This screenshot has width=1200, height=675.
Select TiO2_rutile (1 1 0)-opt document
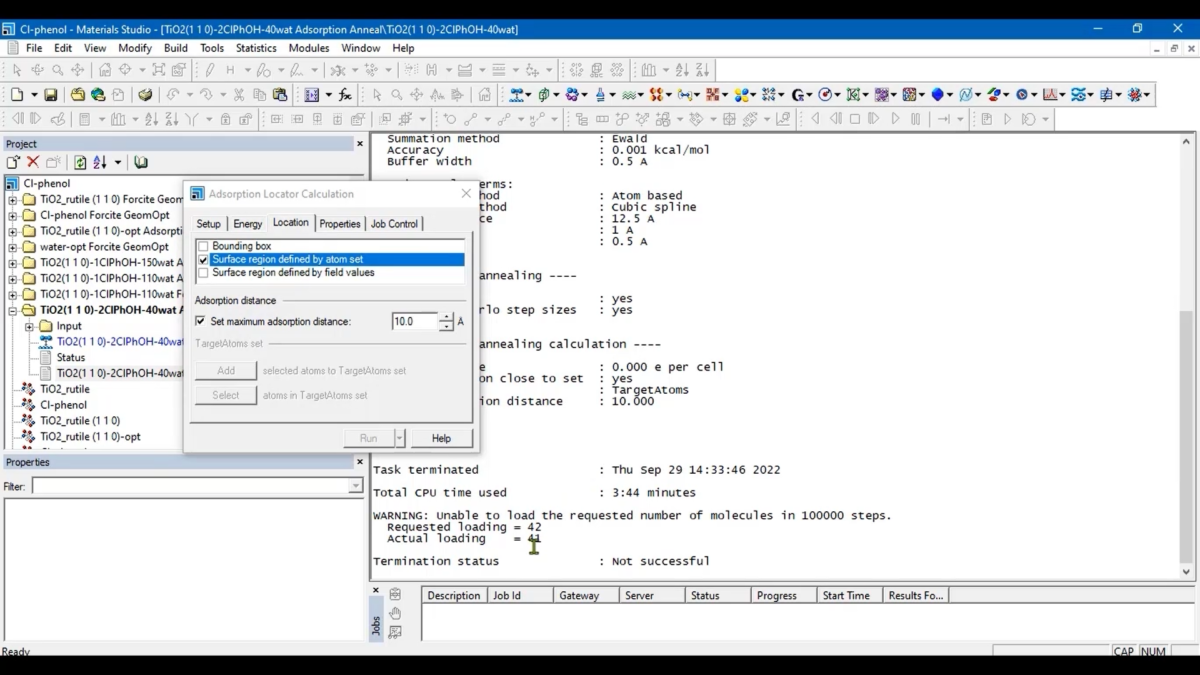90,437
